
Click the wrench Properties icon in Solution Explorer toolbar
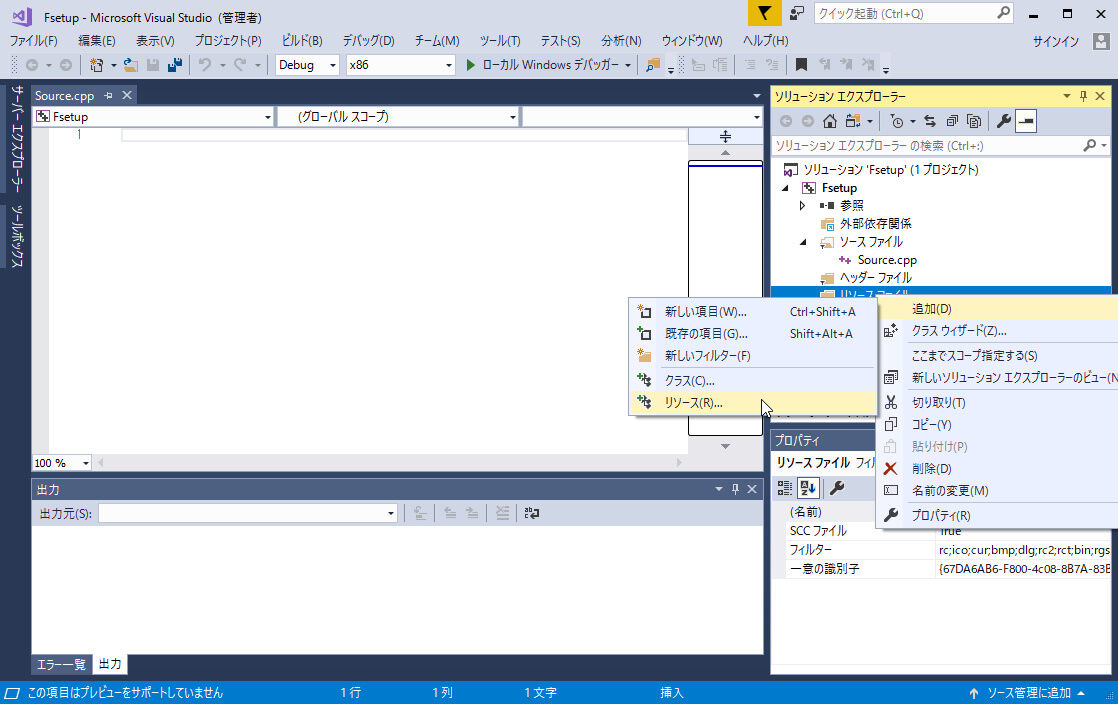[1003, 121]
